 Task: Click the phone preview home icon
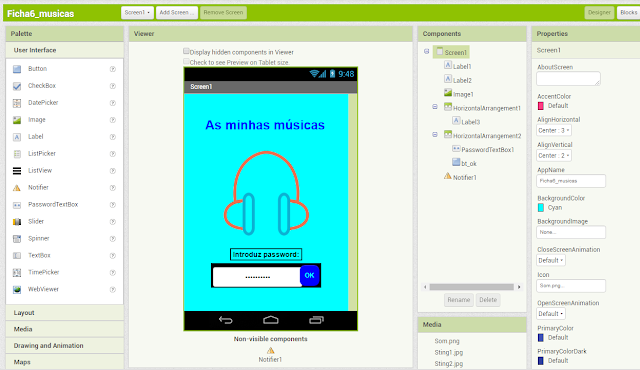(x=271, y=320)
